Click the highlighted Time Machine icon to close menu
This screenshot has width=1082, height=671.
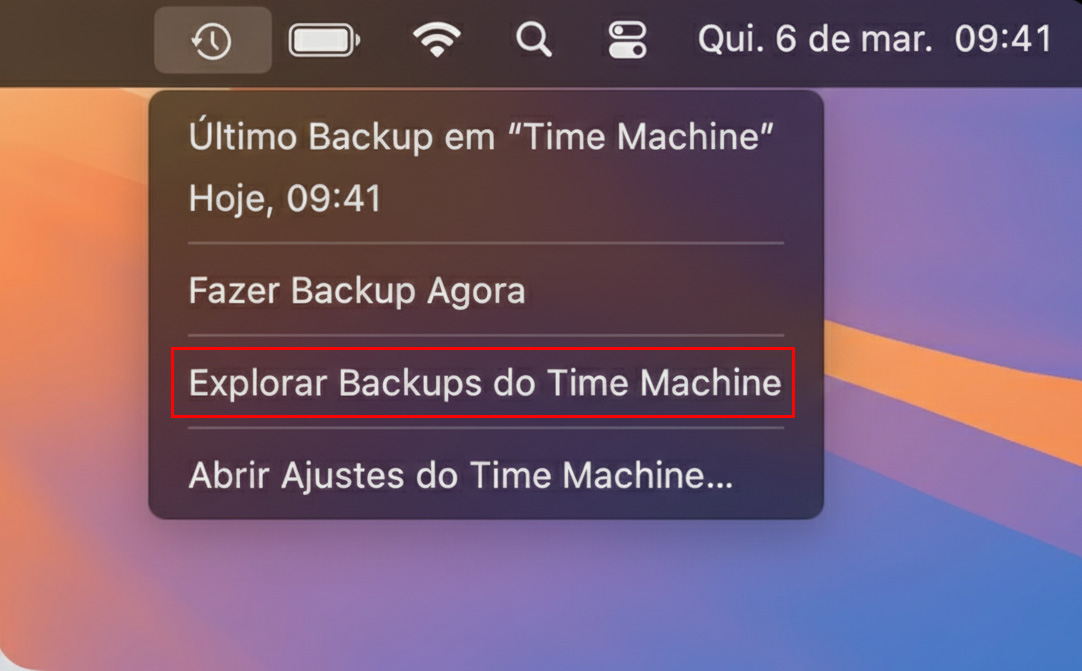[211, 41]
